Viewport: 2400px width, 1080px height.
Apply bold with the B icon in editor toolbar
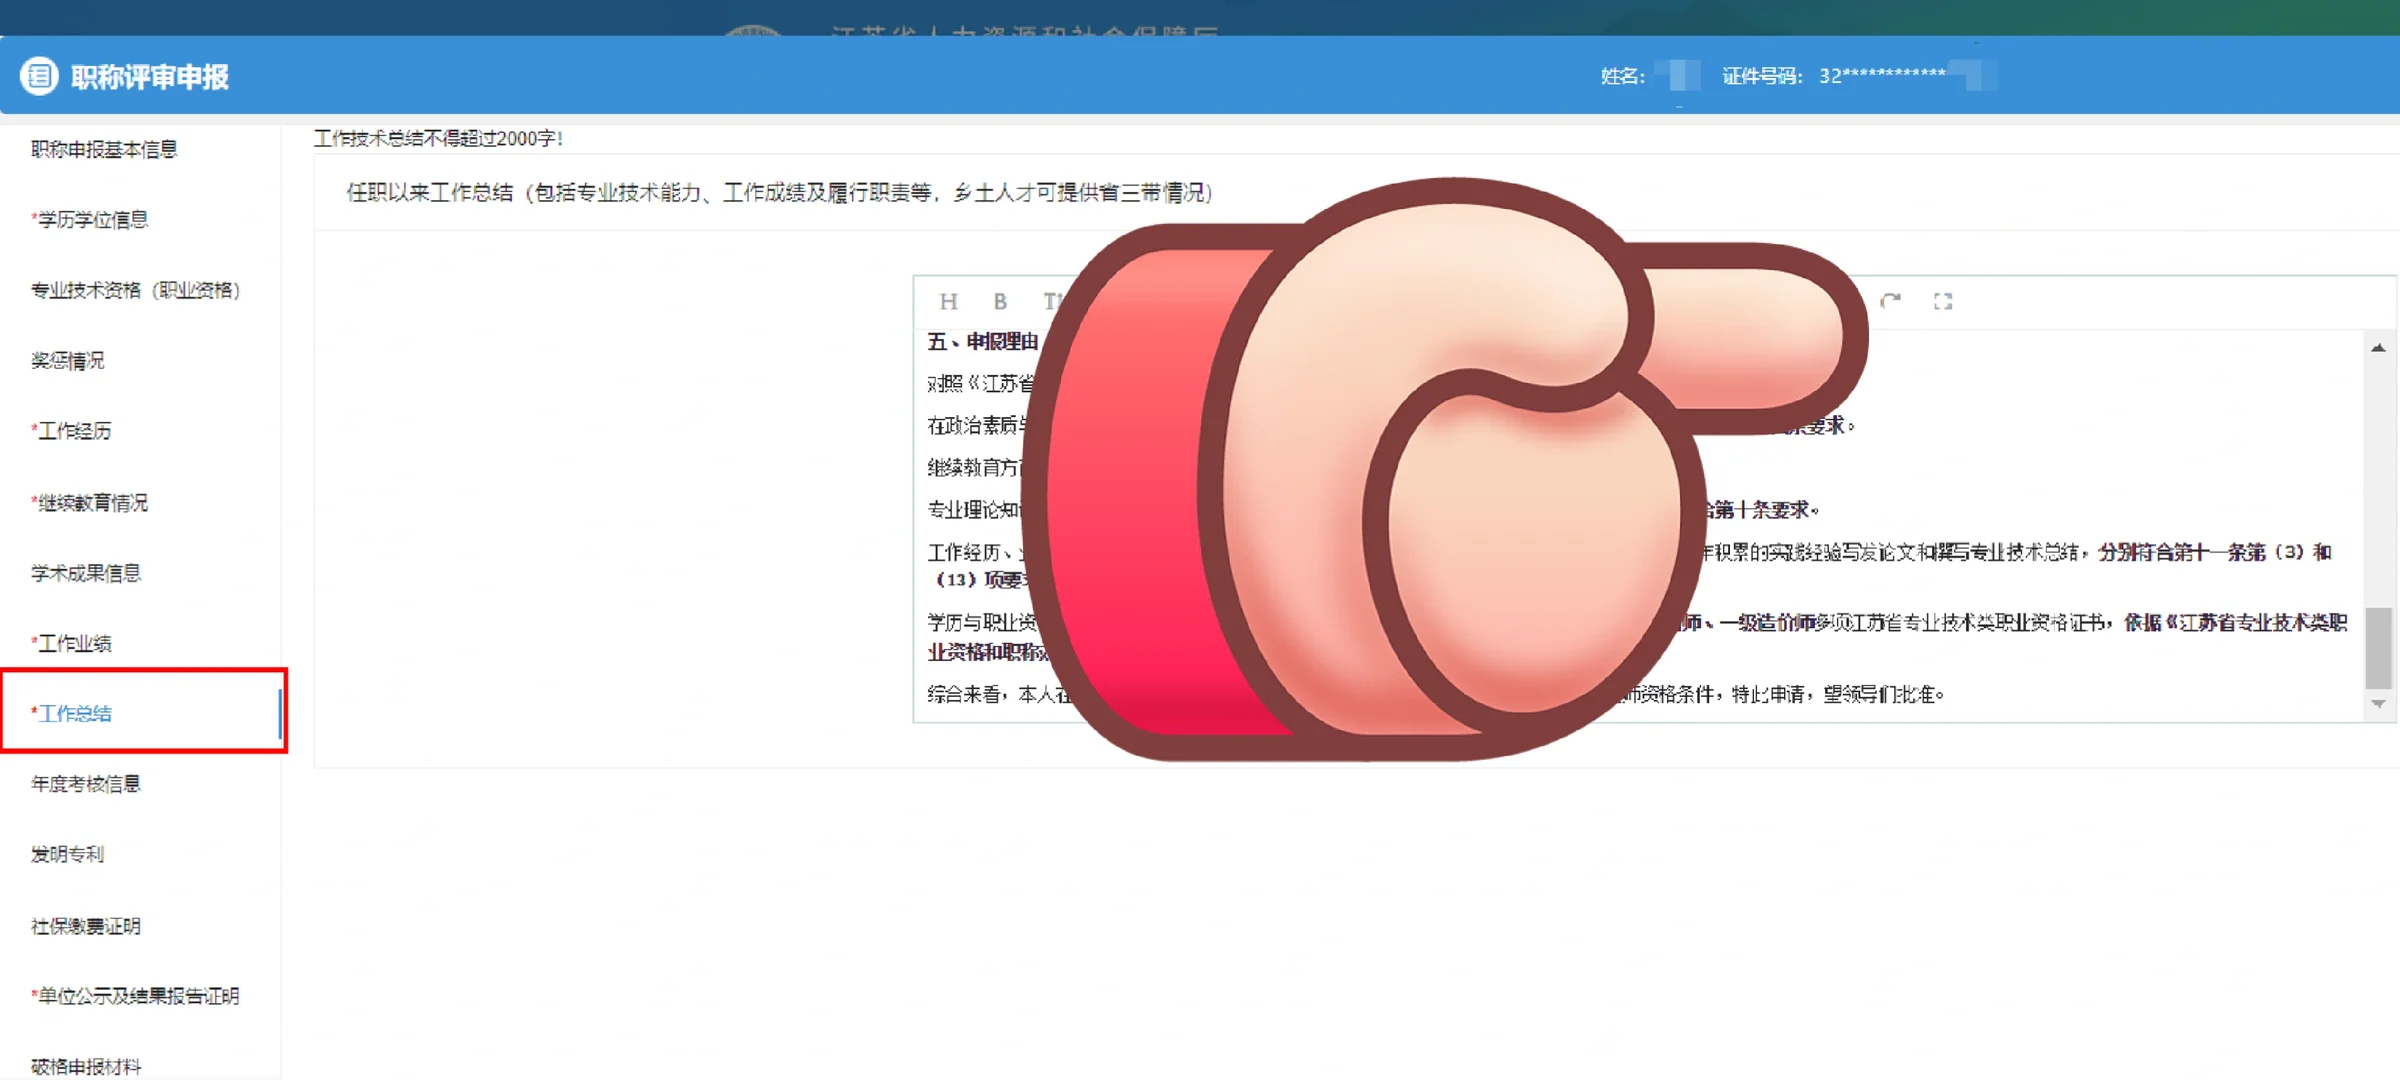coord(999,302)
